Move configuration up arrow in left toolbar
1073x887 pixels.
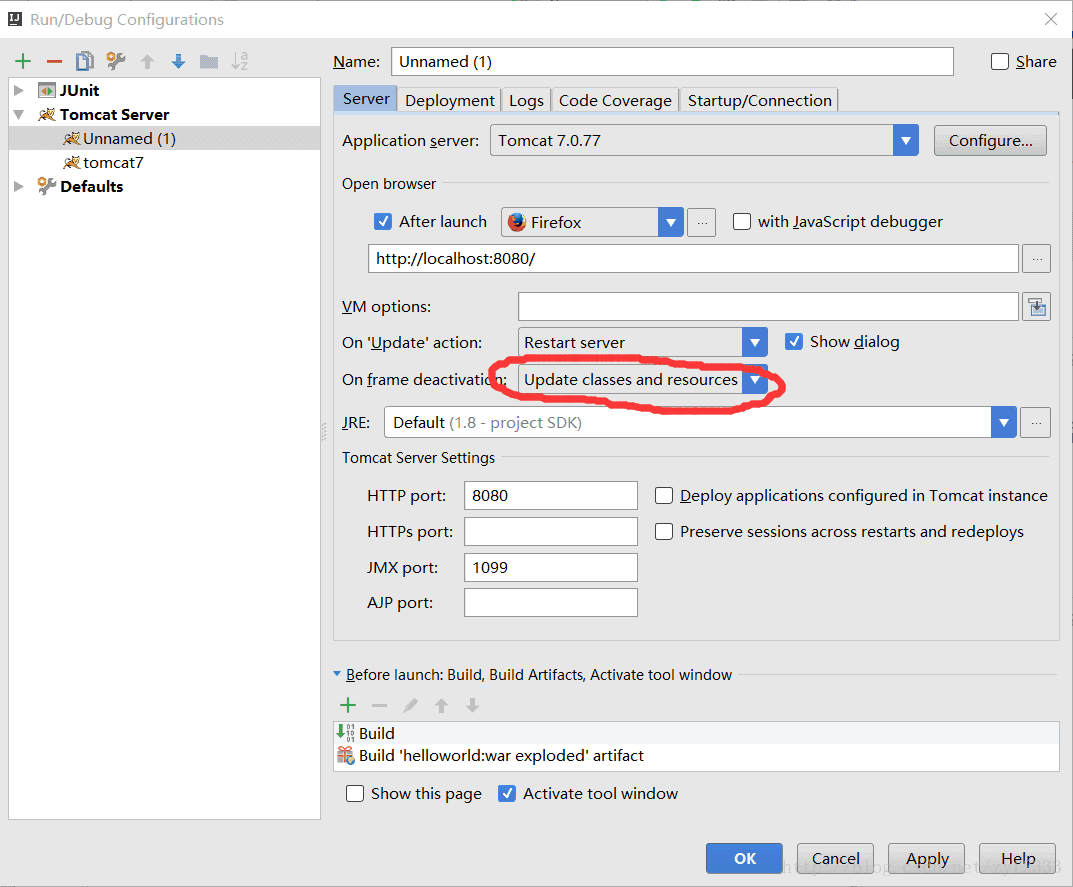point(147,62)
